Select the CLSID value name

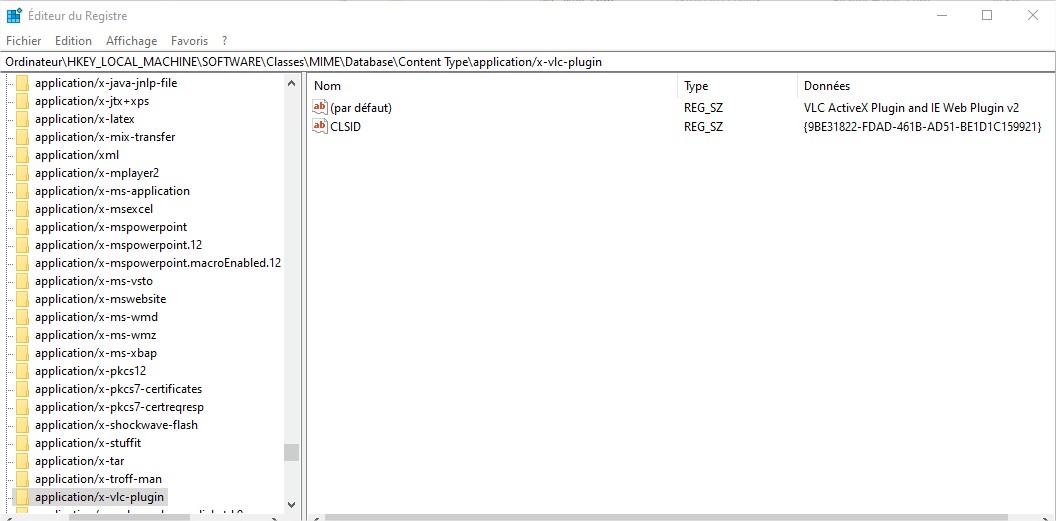point(345,127)
